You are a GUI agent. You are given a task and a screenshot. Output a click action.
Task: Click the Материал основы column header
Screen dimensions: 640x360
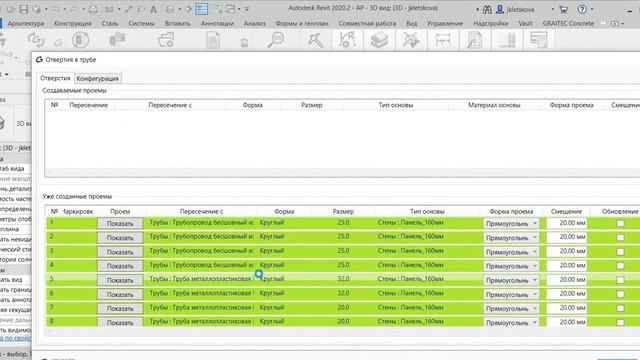(x=494, y=105)
